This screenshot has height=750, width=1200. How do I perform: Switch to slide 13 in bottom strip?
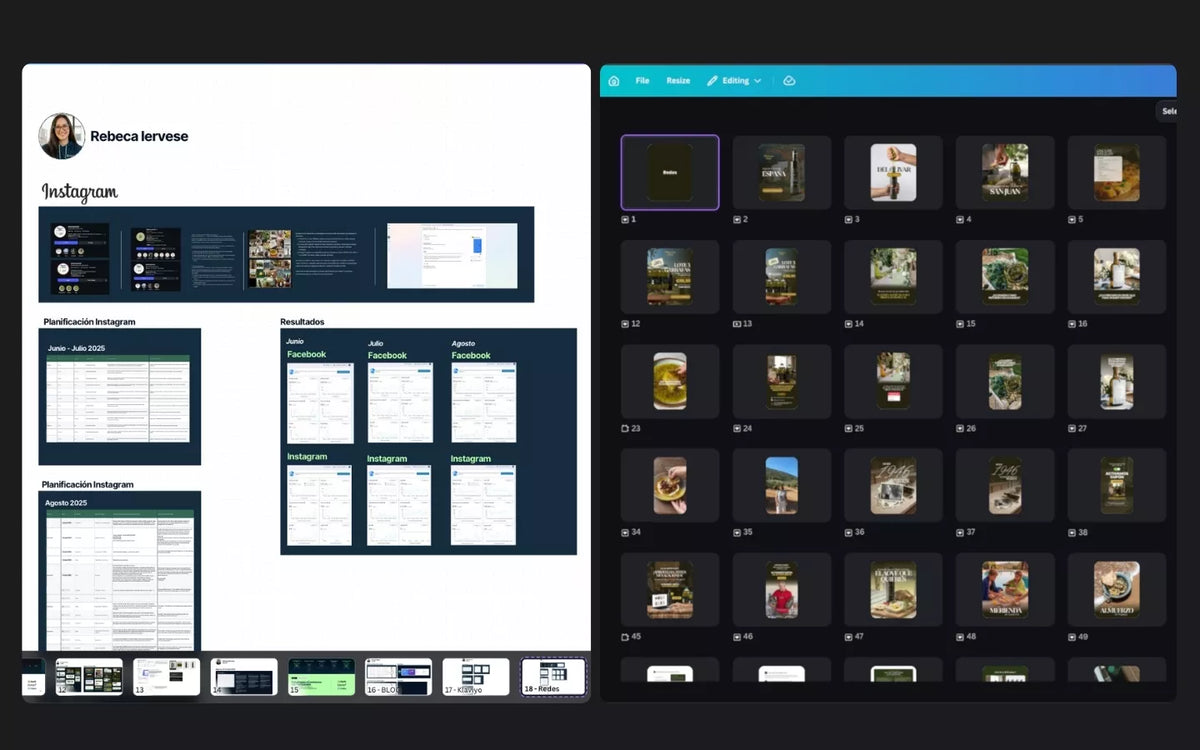[167, 677]
